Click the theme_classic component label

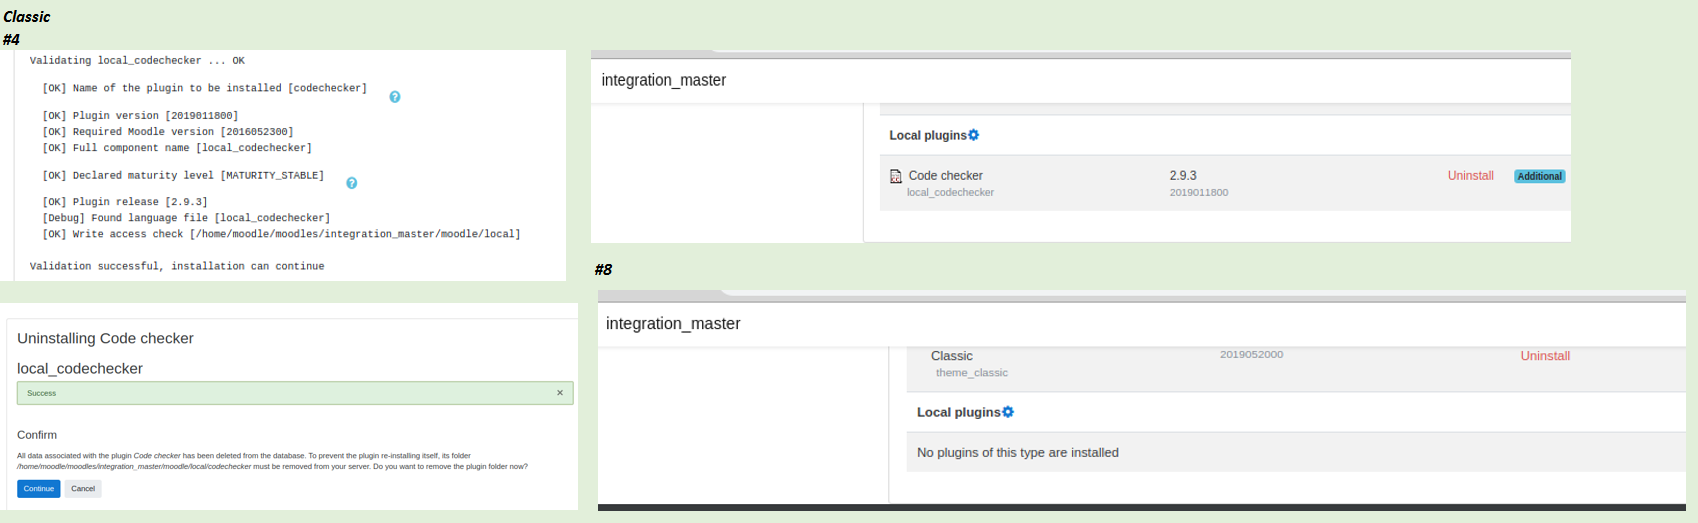(972, 373)
